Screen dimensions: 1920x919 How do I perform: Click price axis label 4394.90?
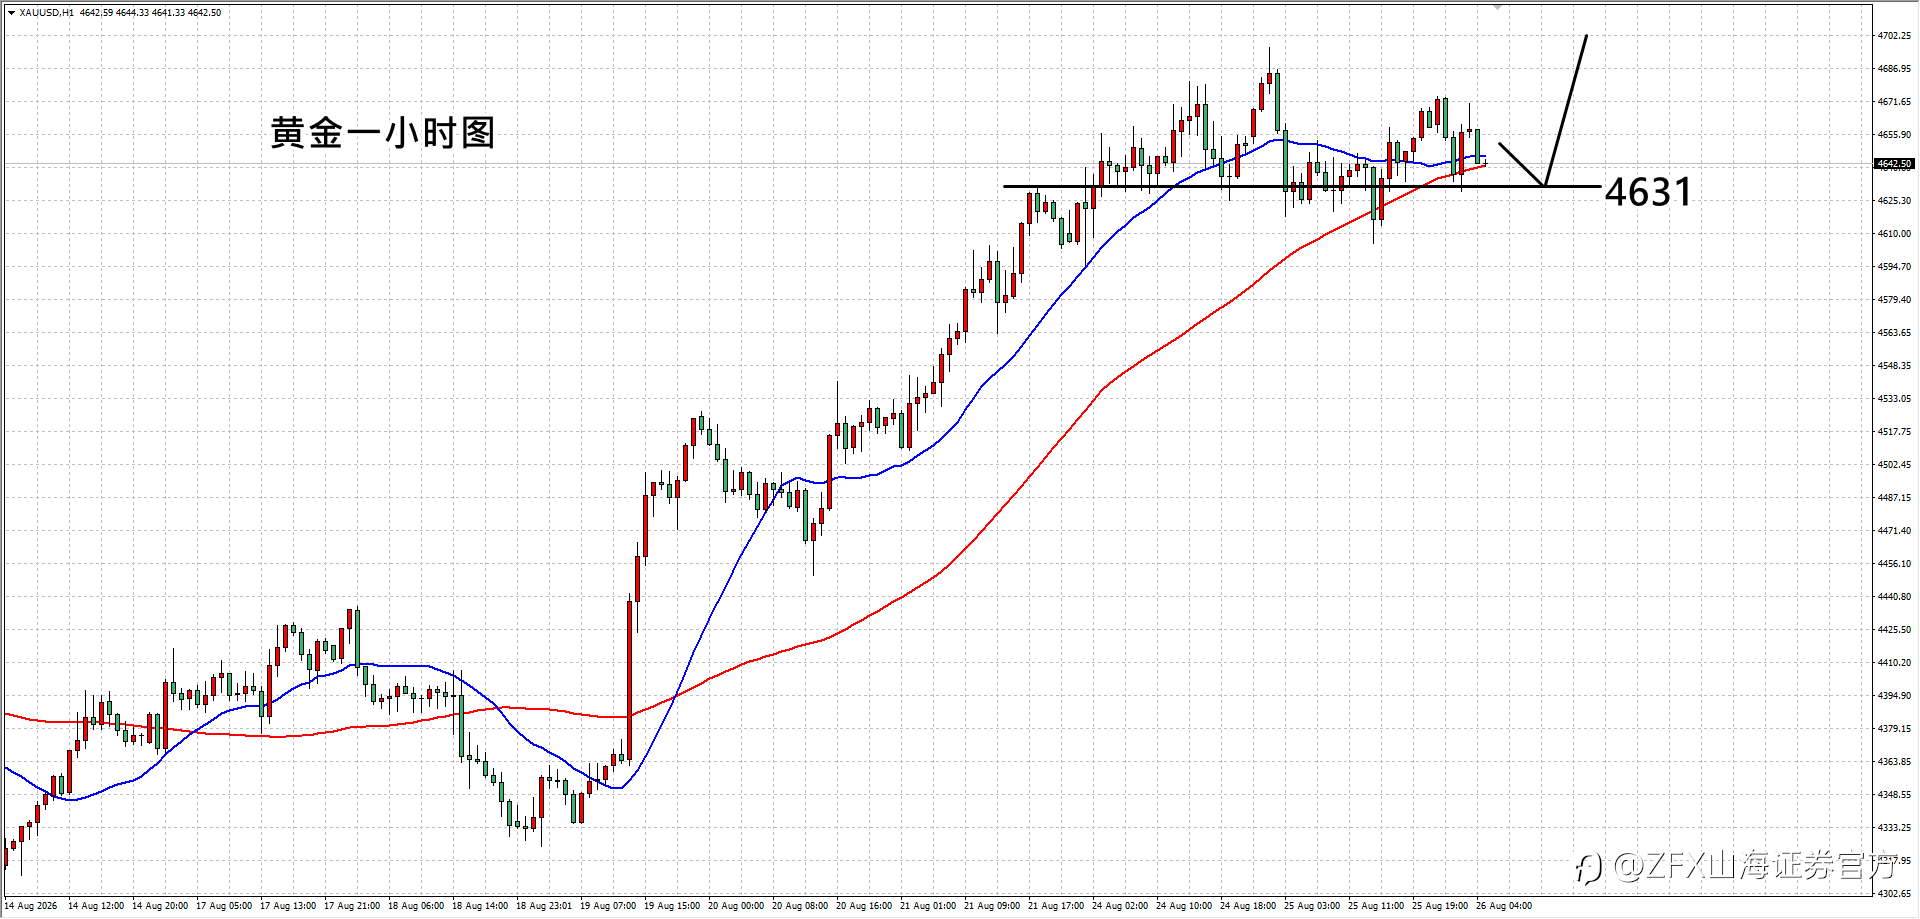coord(1894,696)
